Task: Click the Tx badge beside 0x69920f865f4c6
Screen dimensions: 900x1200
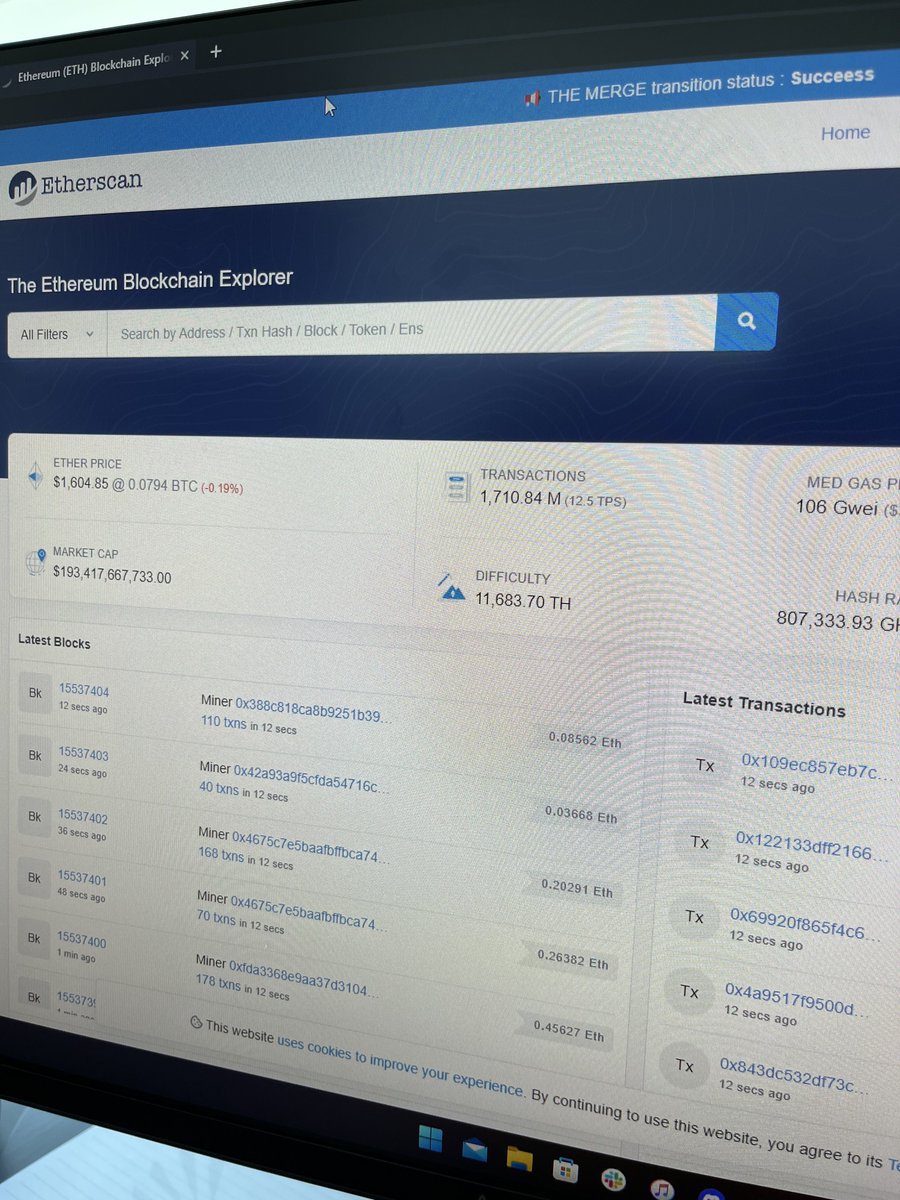Action: 694,916
